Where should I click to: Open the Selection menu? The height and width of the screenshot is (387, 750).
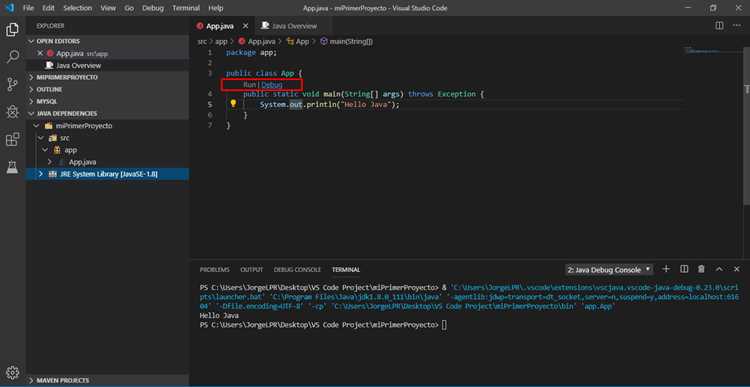pyautogui.click(x=77, y=8)
